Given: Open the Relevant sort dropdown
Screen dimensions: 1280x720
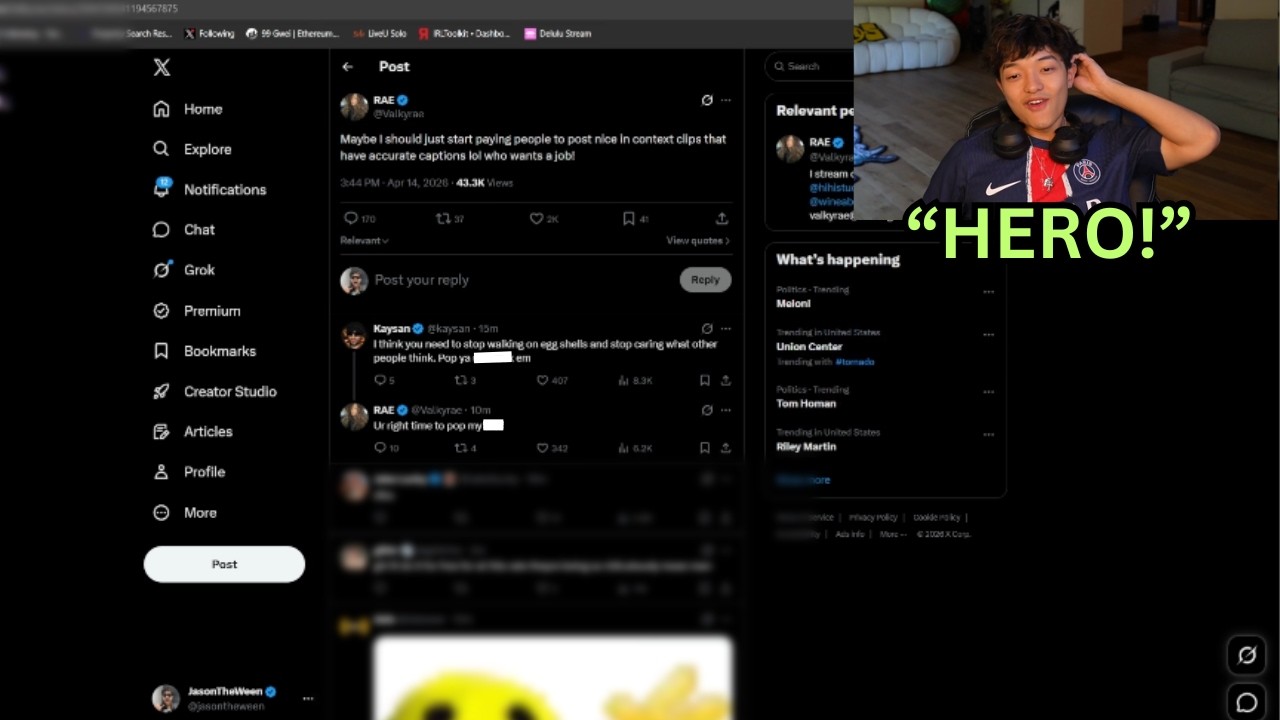Looking at the screenshot, I should (x=364, y=240).
